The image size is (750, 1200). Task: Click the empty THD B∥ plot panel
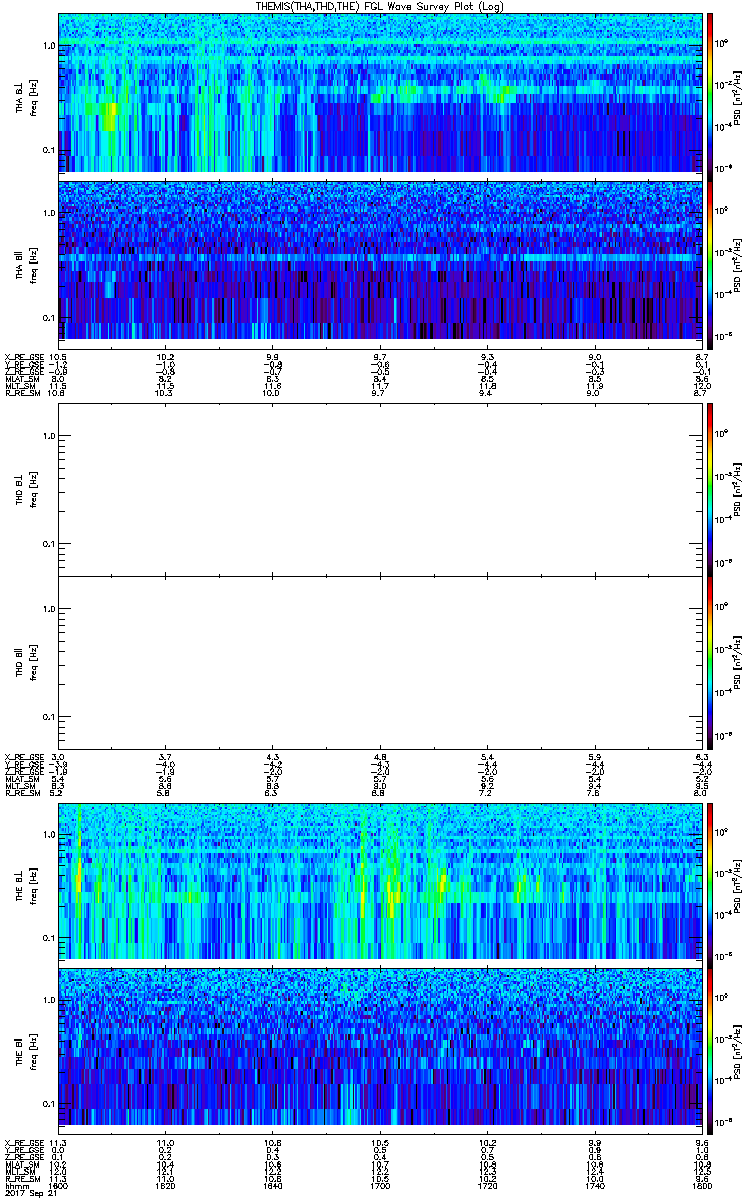[x=380, y=663]
